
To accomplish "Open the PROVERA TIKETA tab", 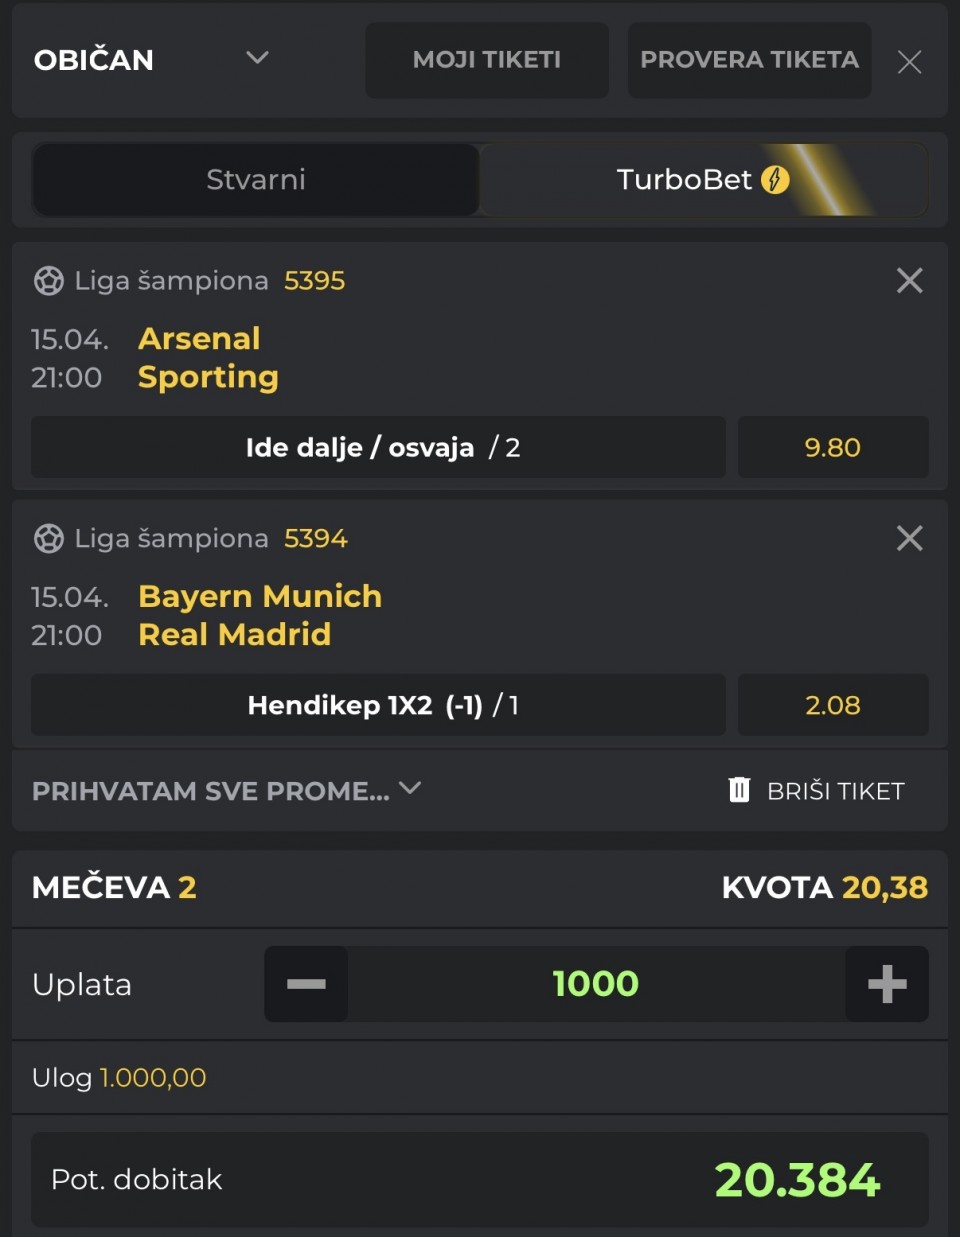I will click(749, 60).
